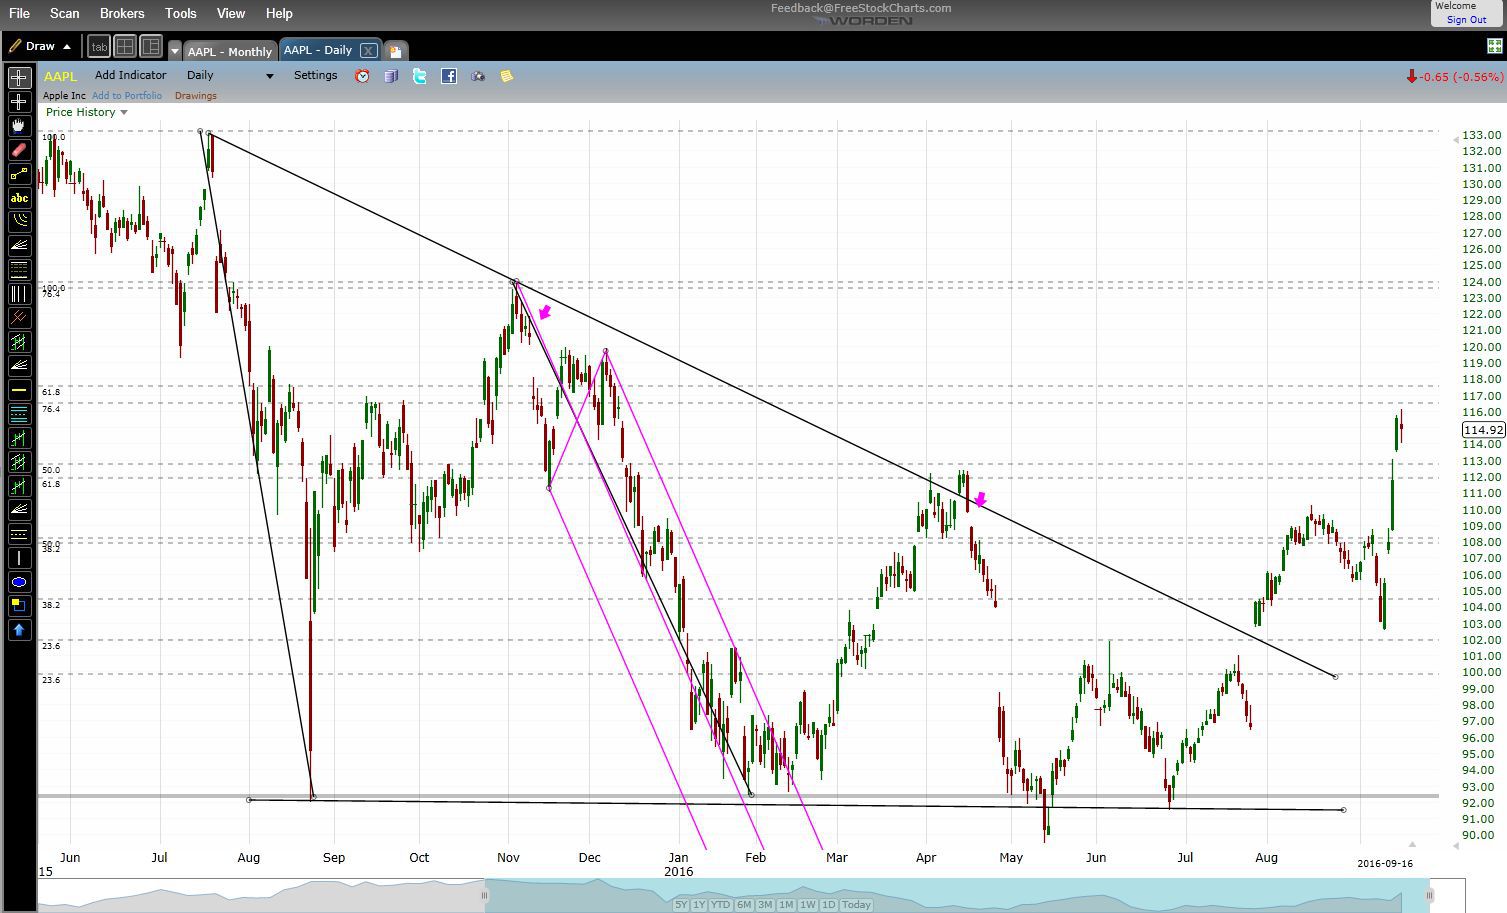Open the tab list dropdown arrow

coord(174,51)
